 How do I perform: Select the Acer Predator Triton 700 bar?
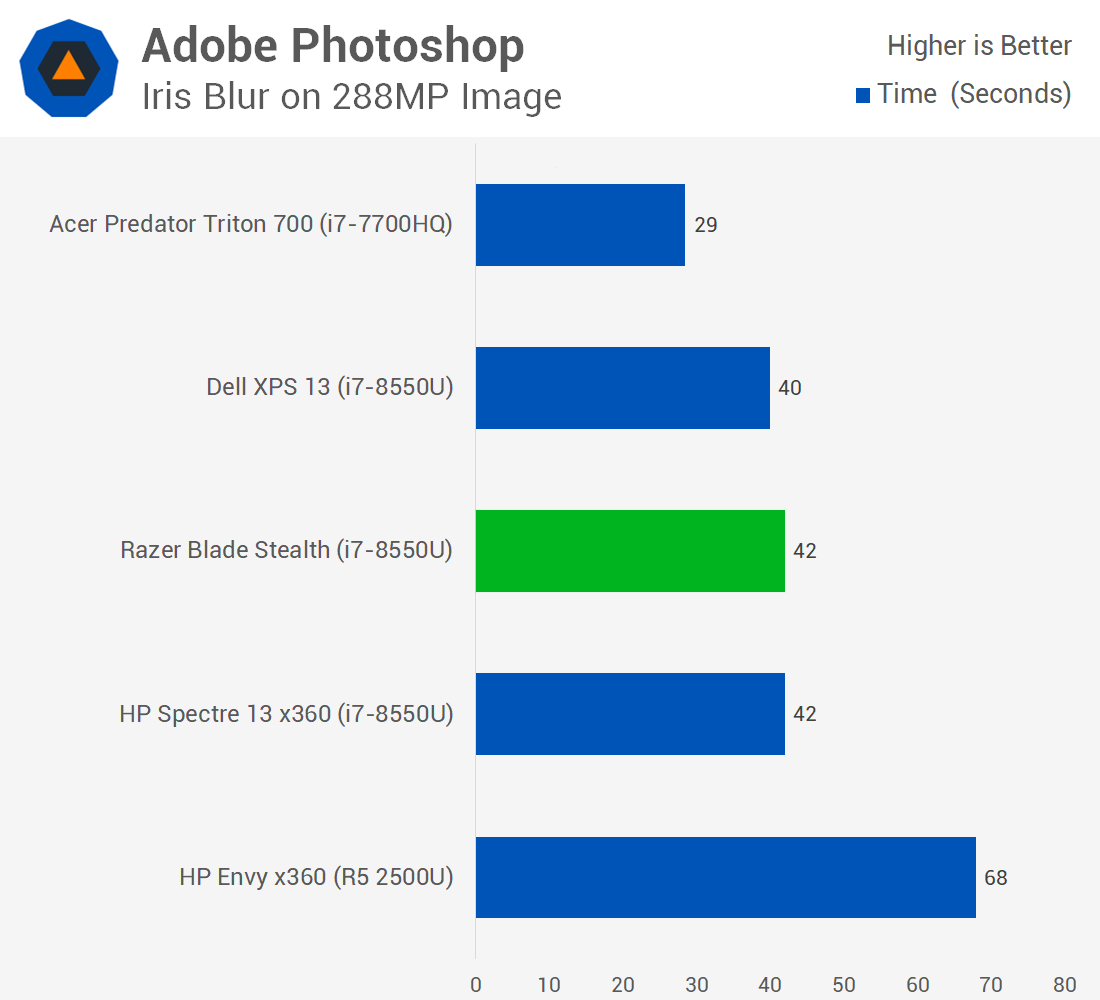tap(580, 225)
